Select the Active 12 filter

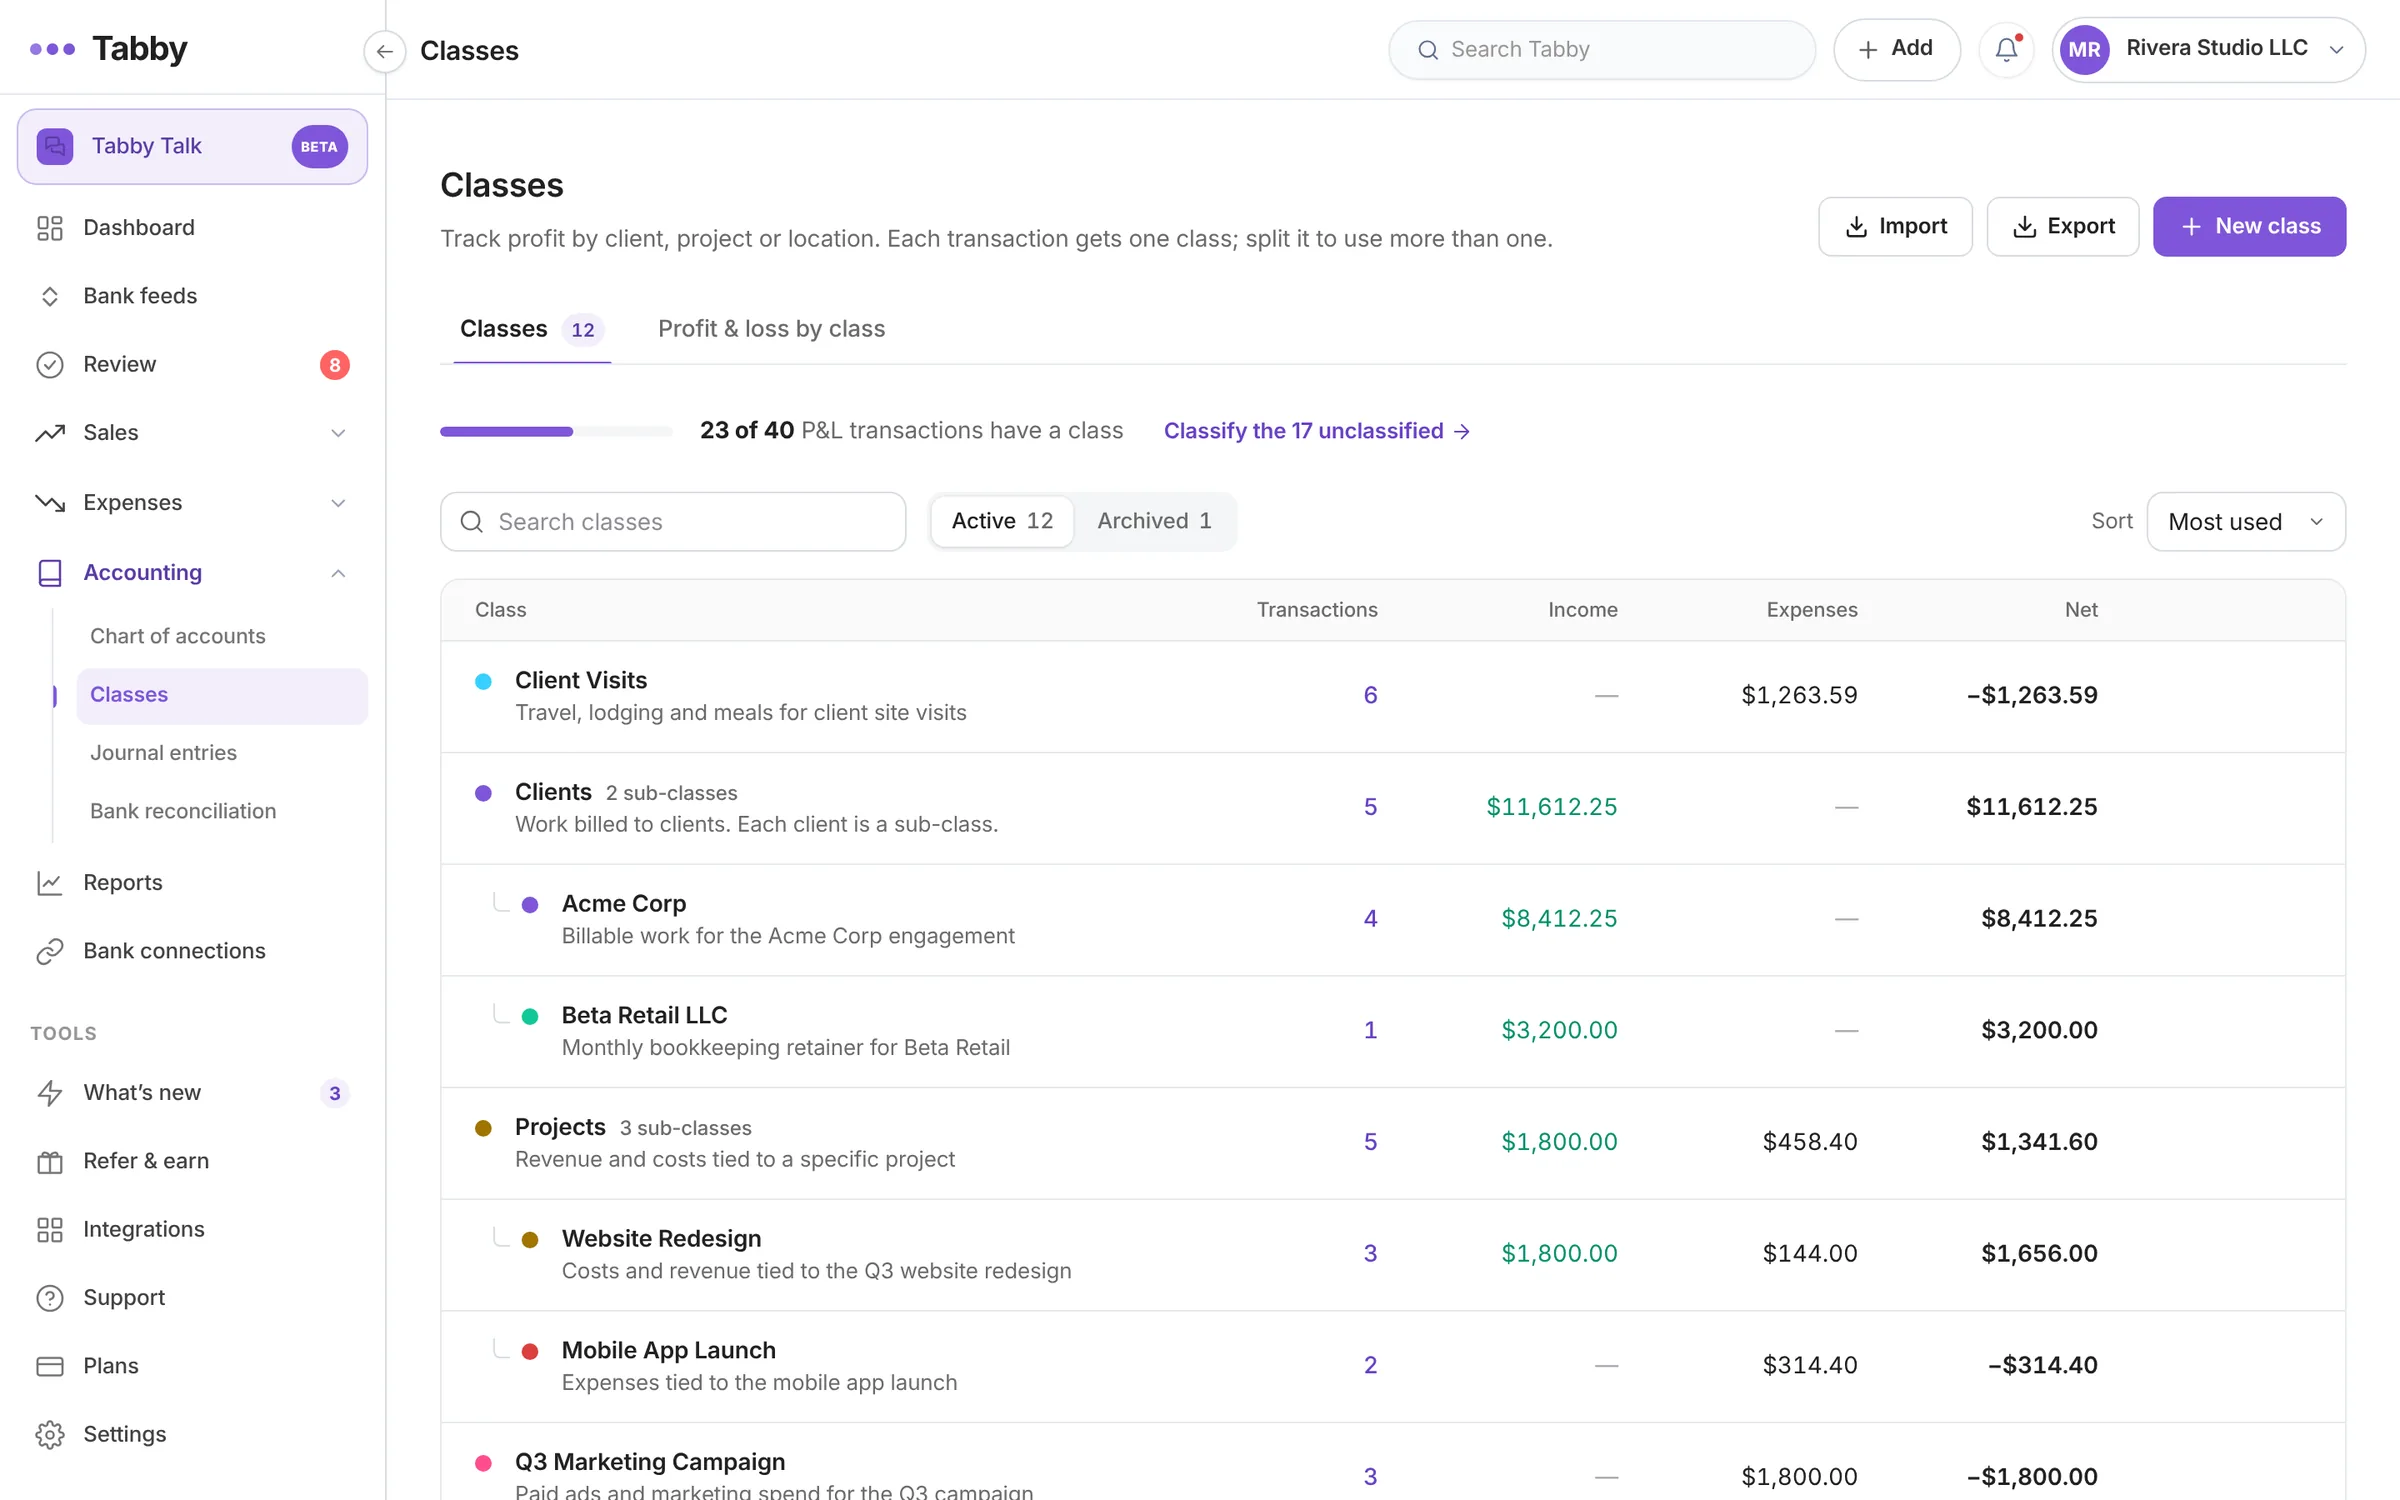tap(1002, 521)
